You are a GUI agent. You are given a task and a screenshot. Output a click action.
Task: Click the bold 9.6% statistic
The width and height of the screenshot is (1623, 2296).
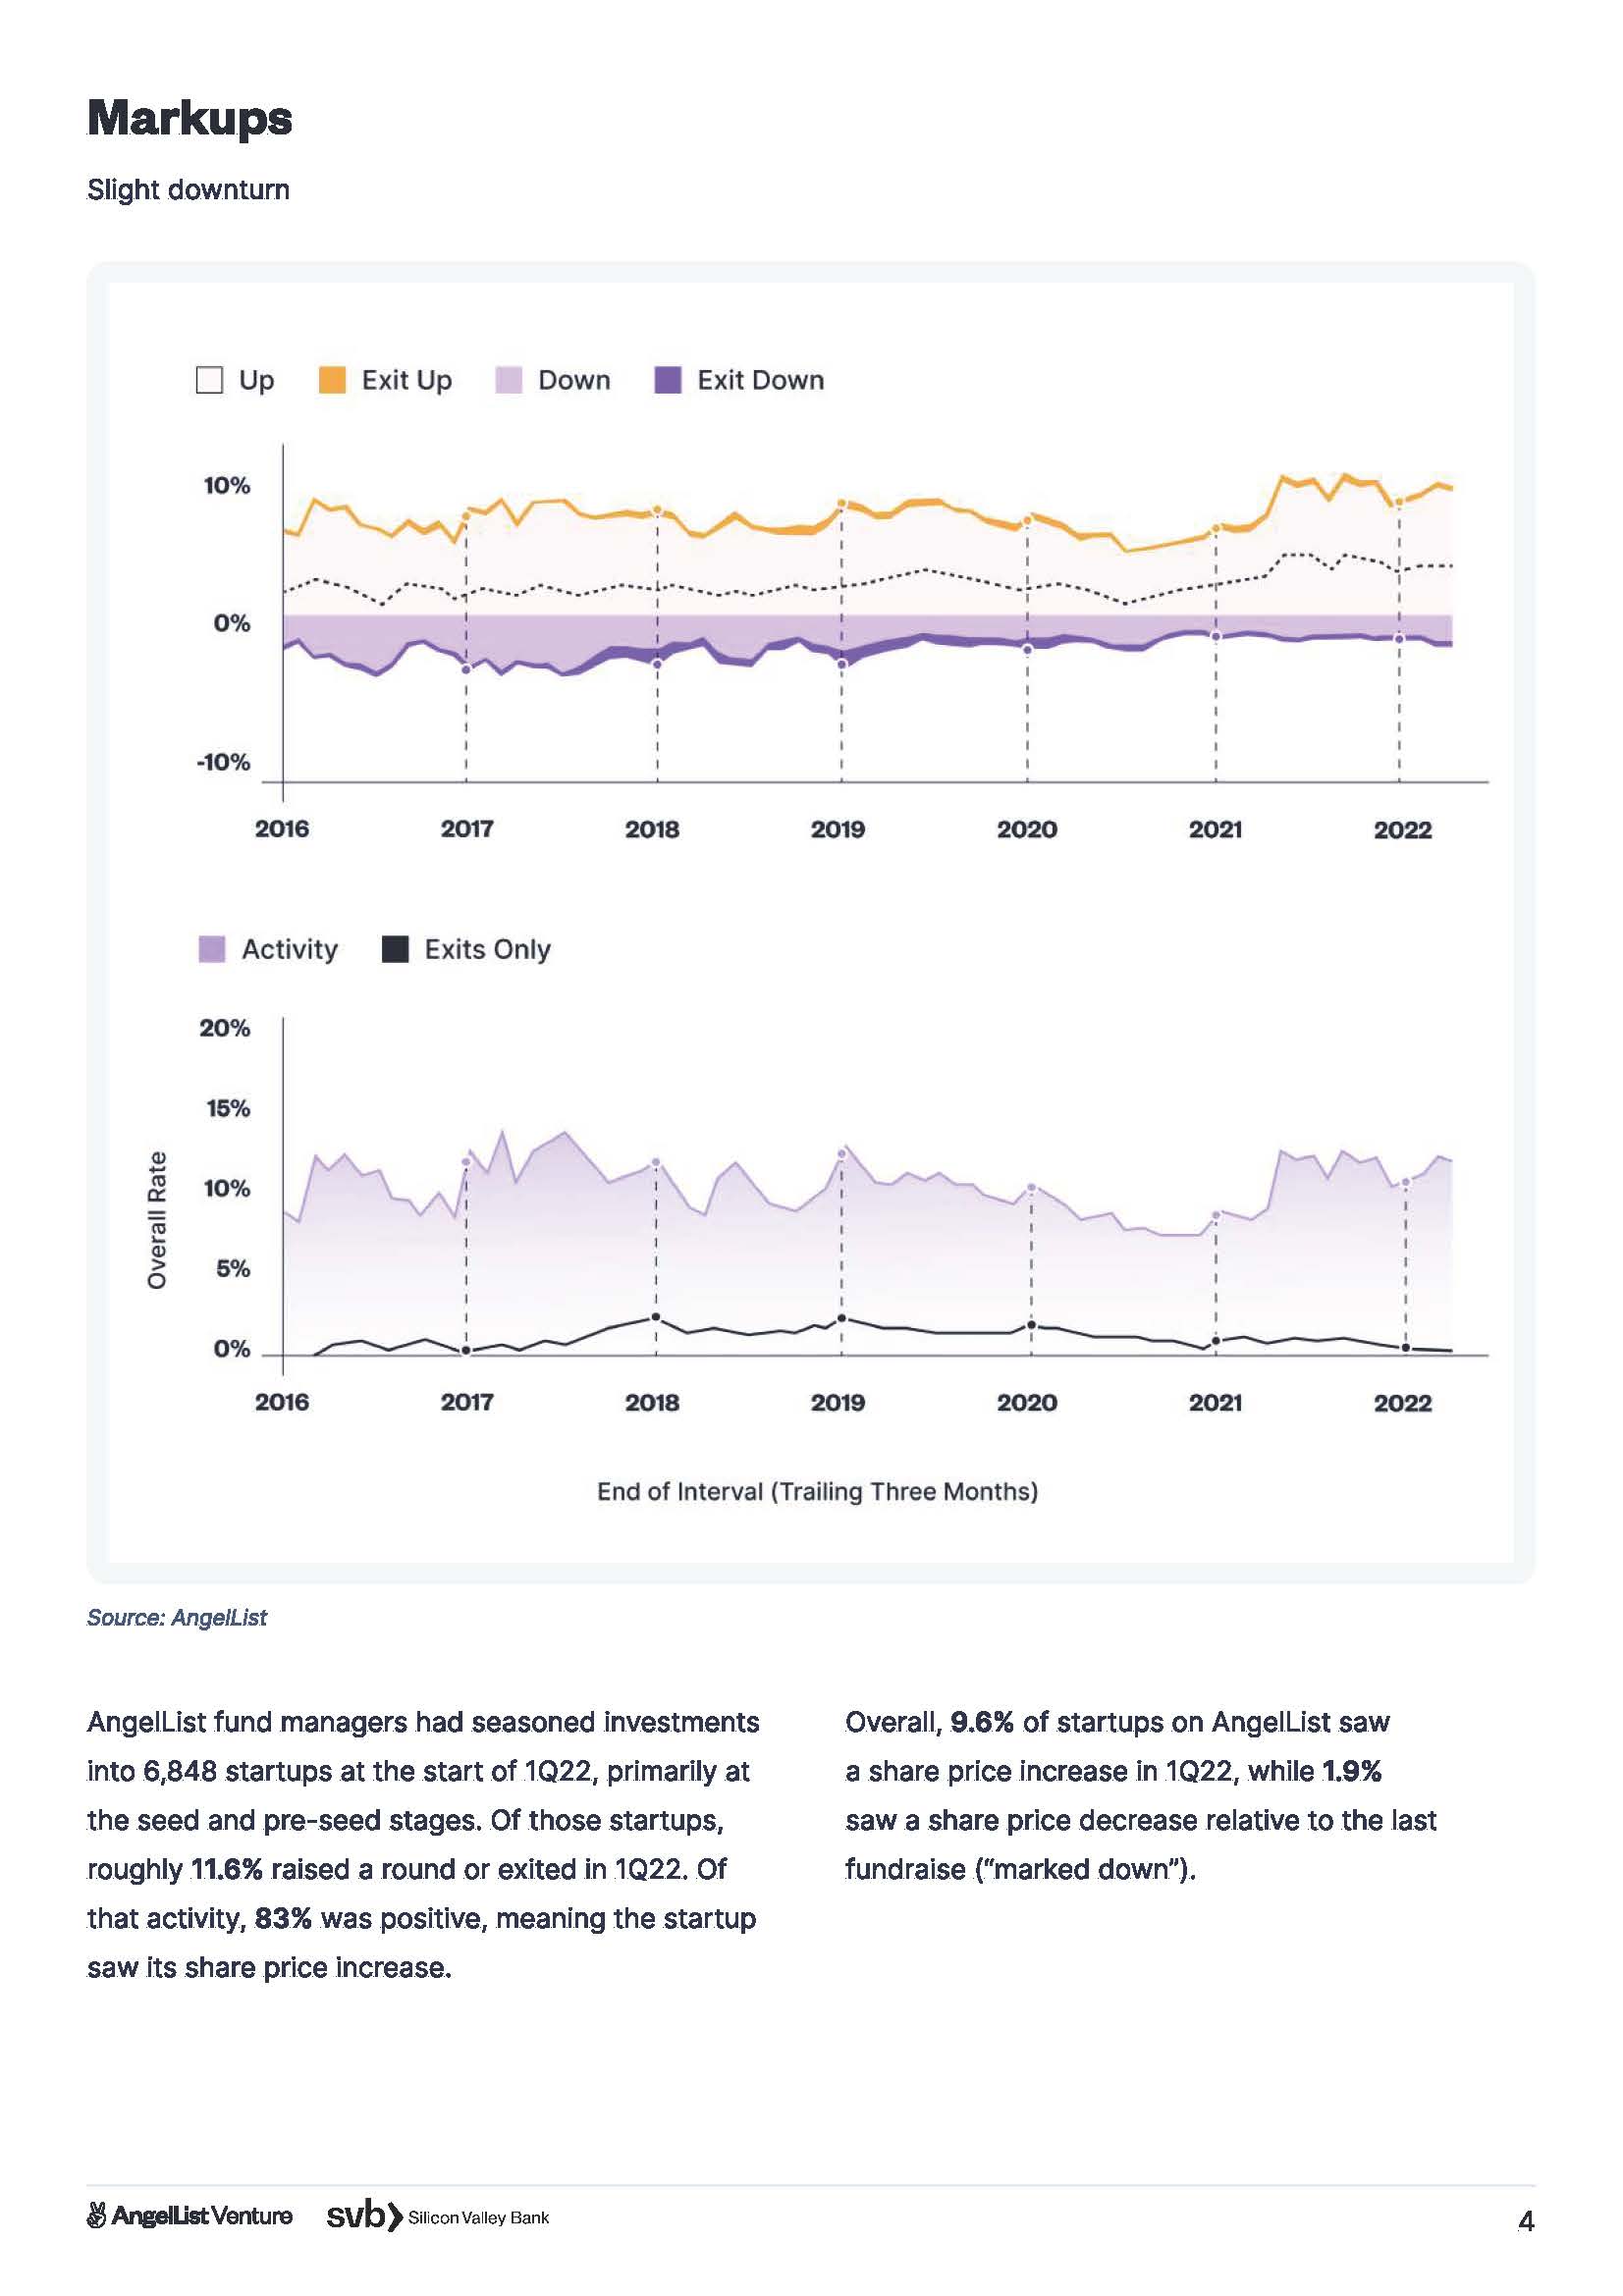point(981,1721)
